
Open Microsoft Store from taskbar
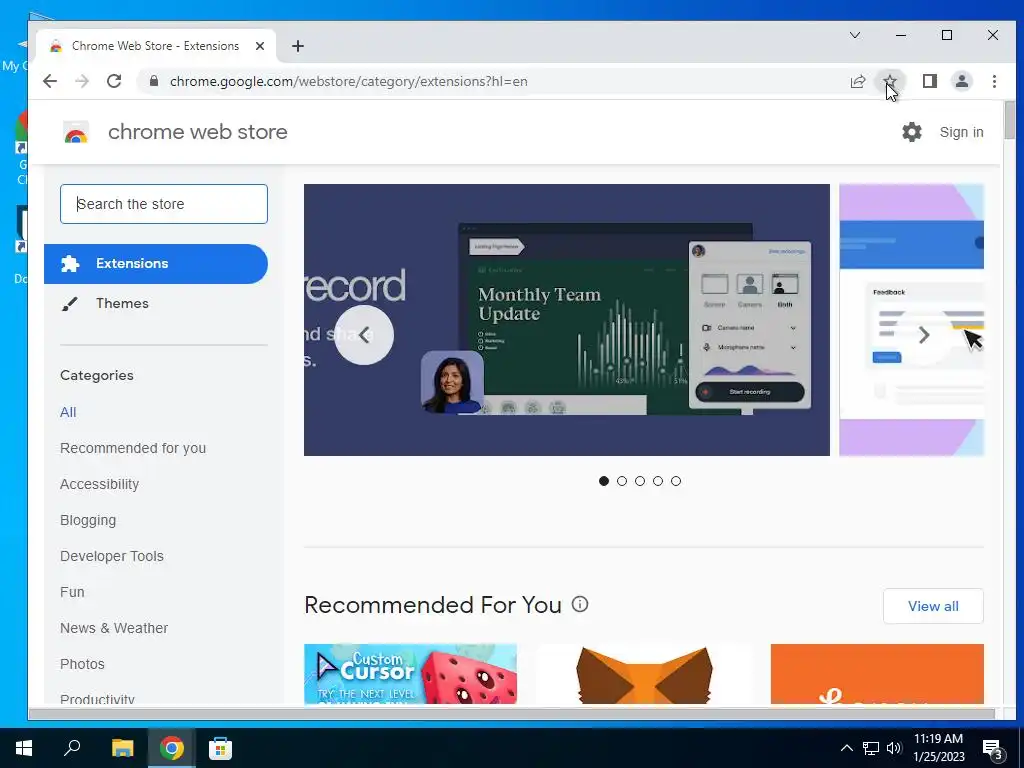220,748
